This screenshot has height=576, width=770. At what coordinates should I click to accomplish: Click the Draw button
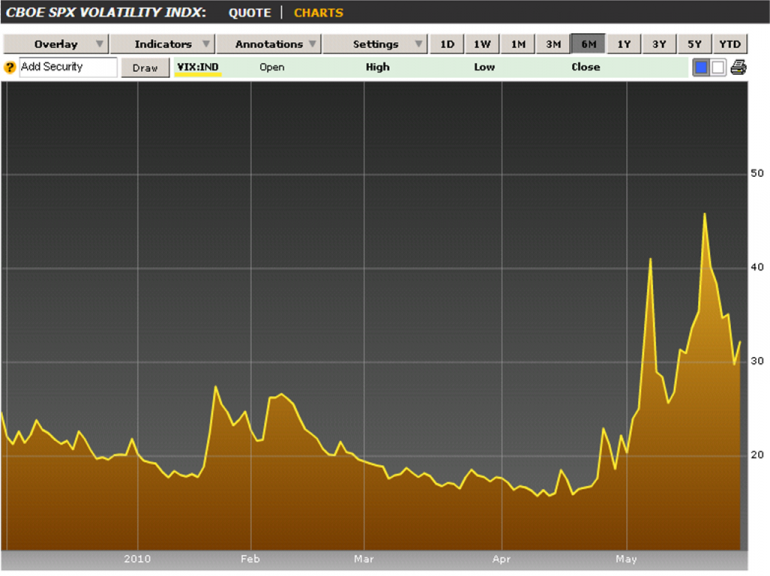point(145,68)
